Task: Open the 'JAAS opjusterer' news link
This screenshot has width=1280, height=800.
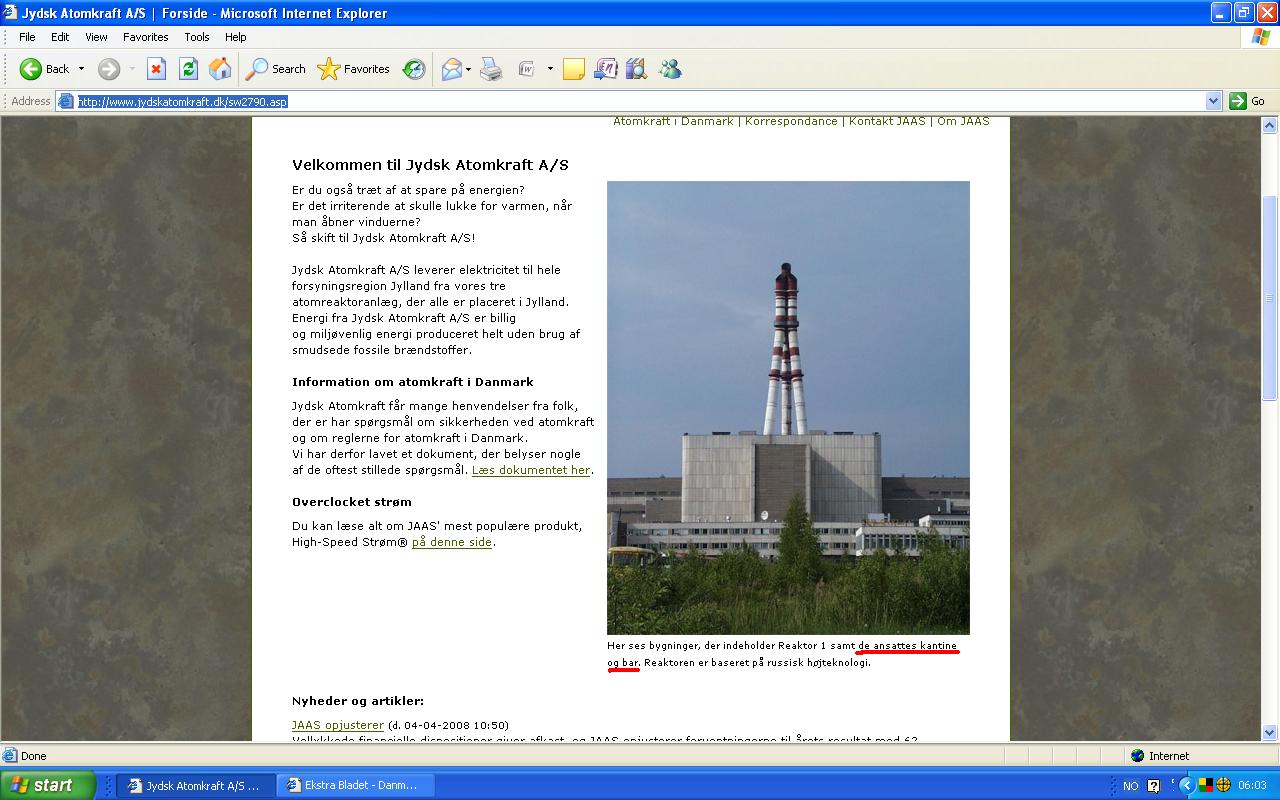Action: [x=338, y=725]
